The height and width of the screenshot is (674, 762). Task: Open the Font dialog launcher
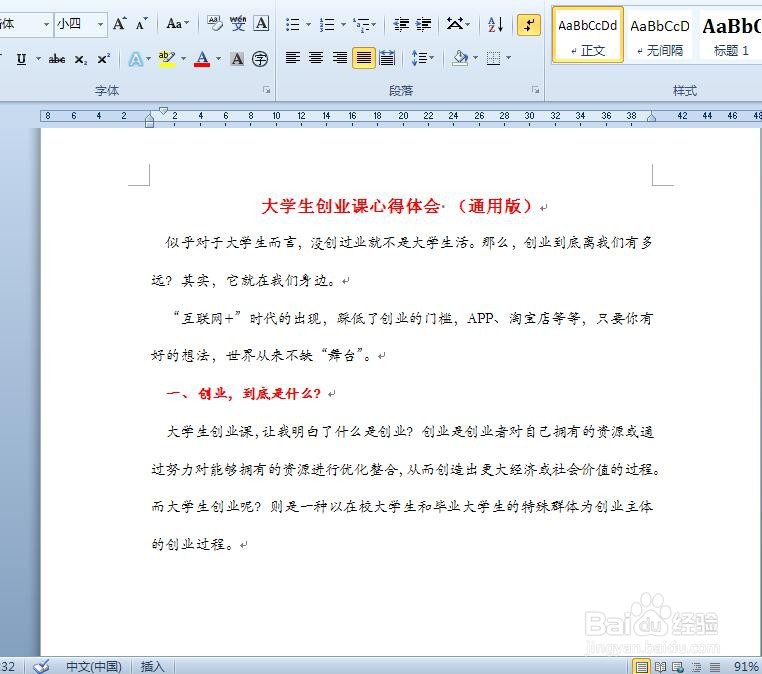coord(266,90)
